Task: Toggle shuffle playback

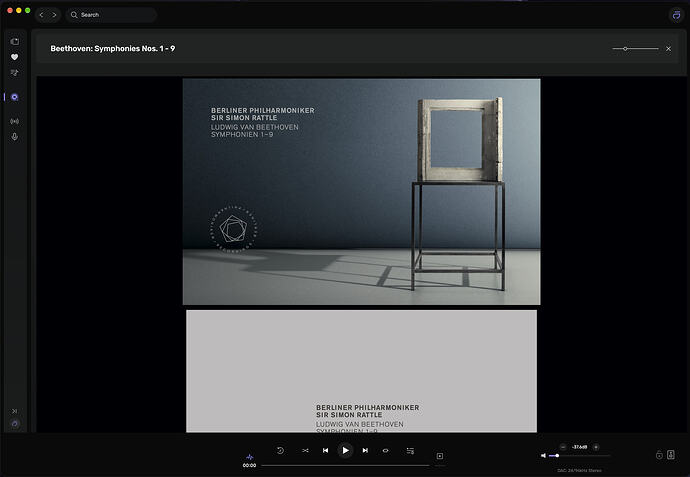Action: (305, 450)
